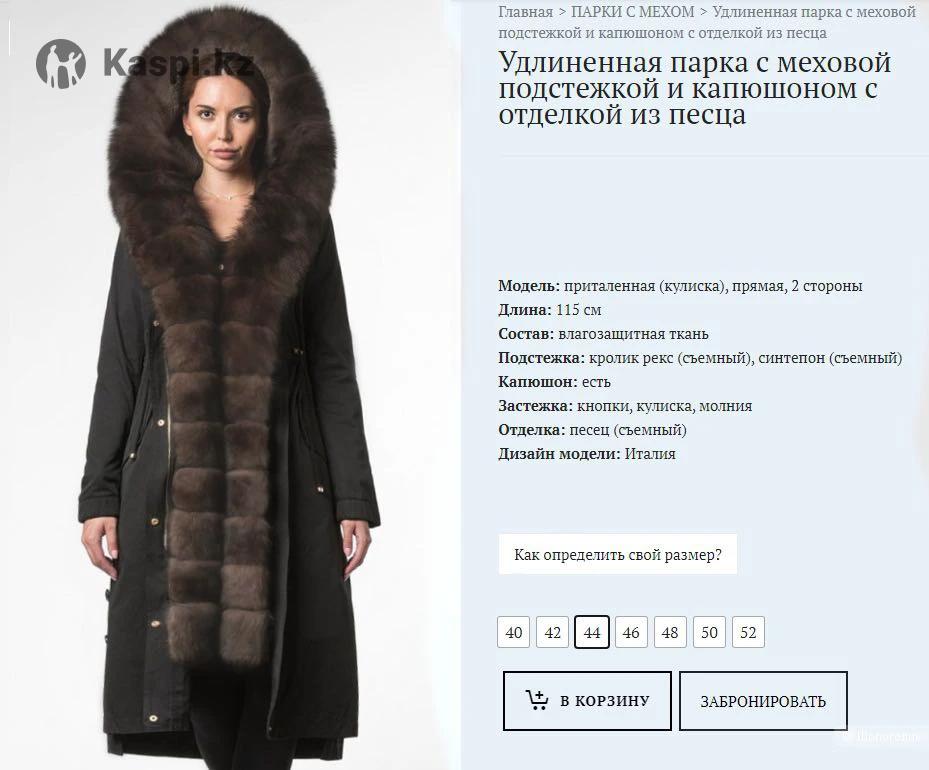Select size 48
This screenshot has height=770, width=929.
(670, 632)
